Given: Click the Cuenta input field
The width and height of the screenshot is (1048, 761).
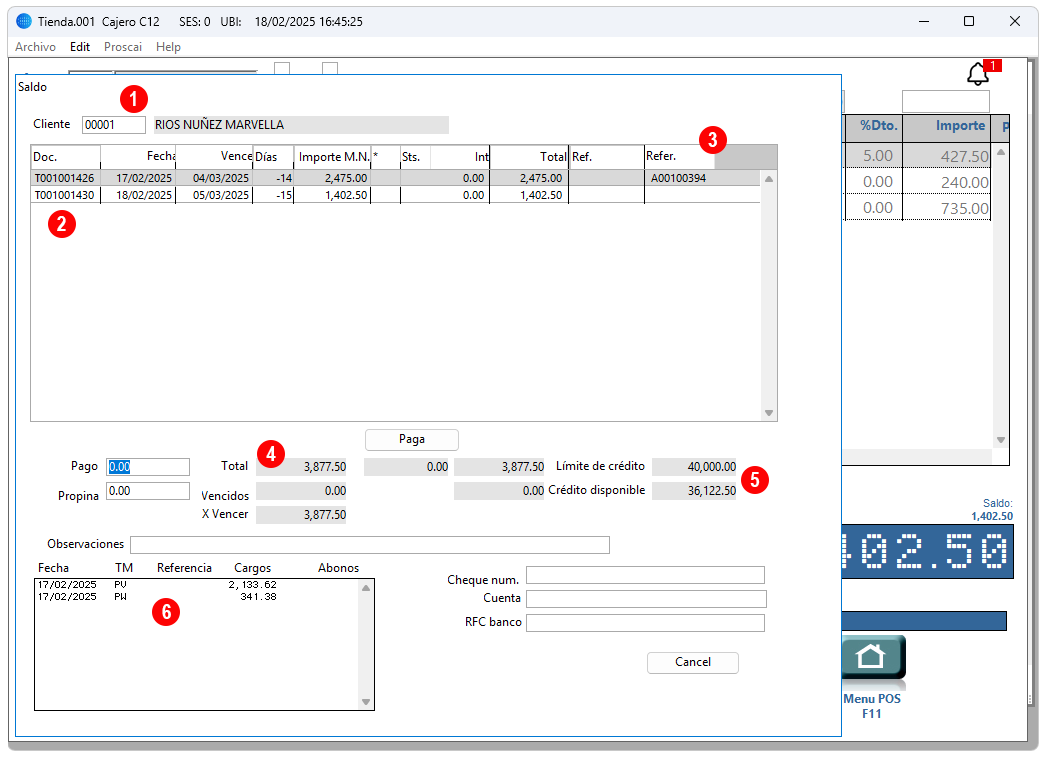Looking at the screenshot, I should tap(645, 599).
